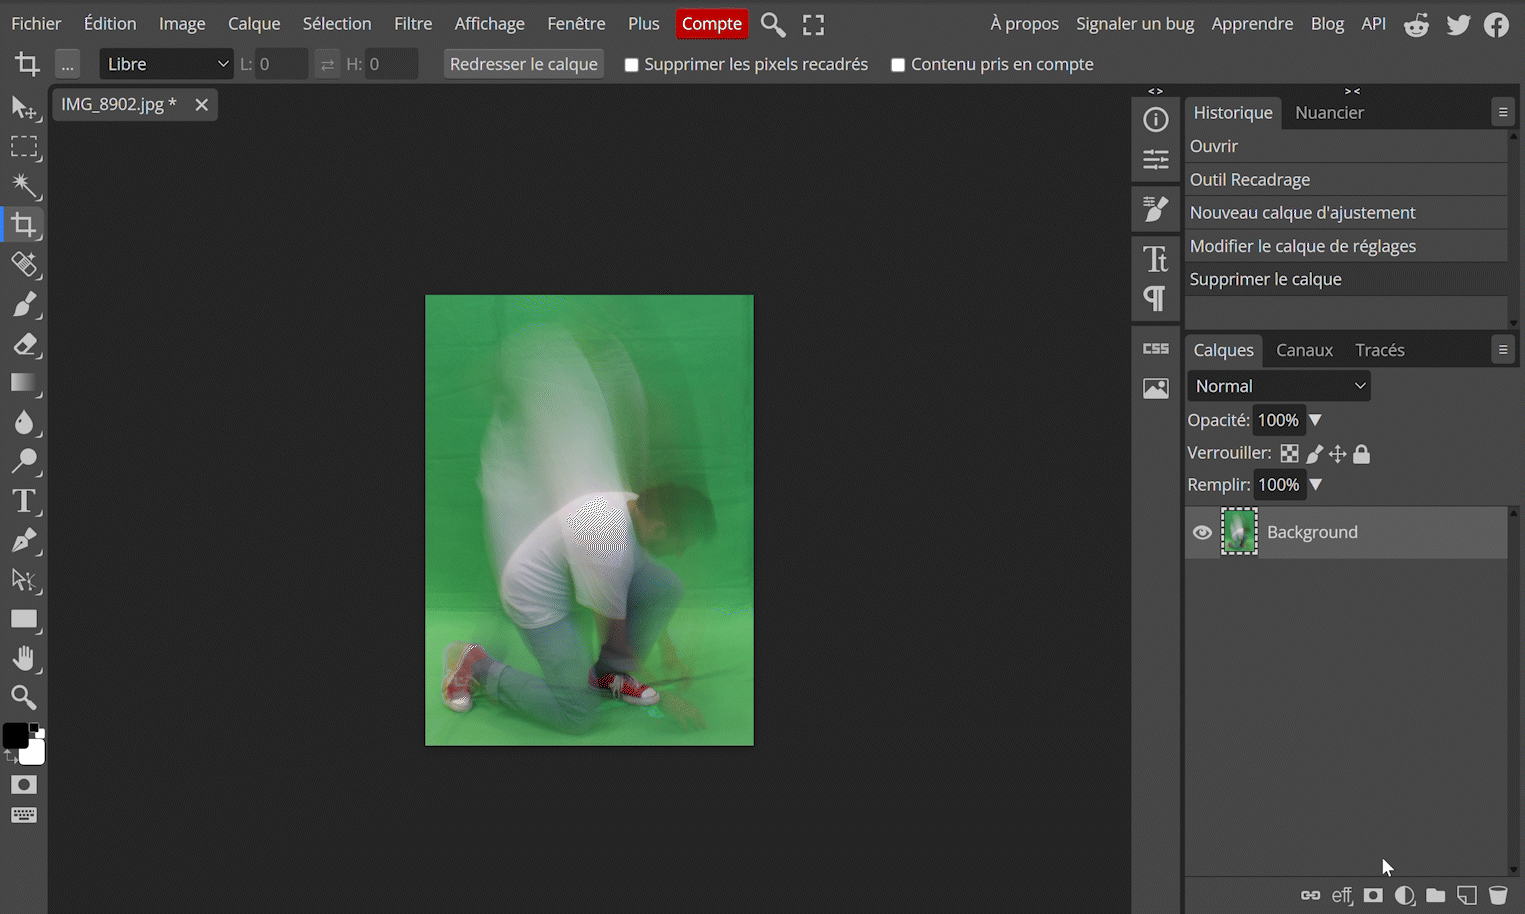Toggle fullscreen mode icon
The width and height of the screenshot is (1525, 914).
814,24
